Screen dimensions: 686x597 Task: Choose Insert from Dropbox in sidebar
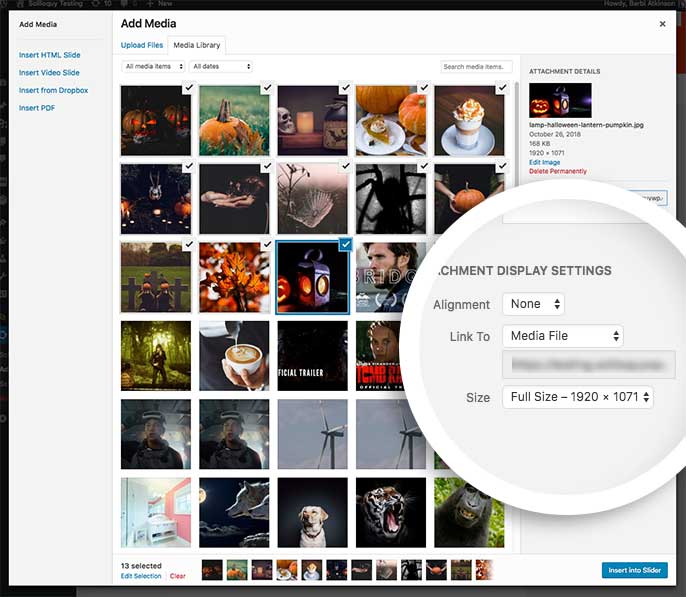[x=53, y=90]
